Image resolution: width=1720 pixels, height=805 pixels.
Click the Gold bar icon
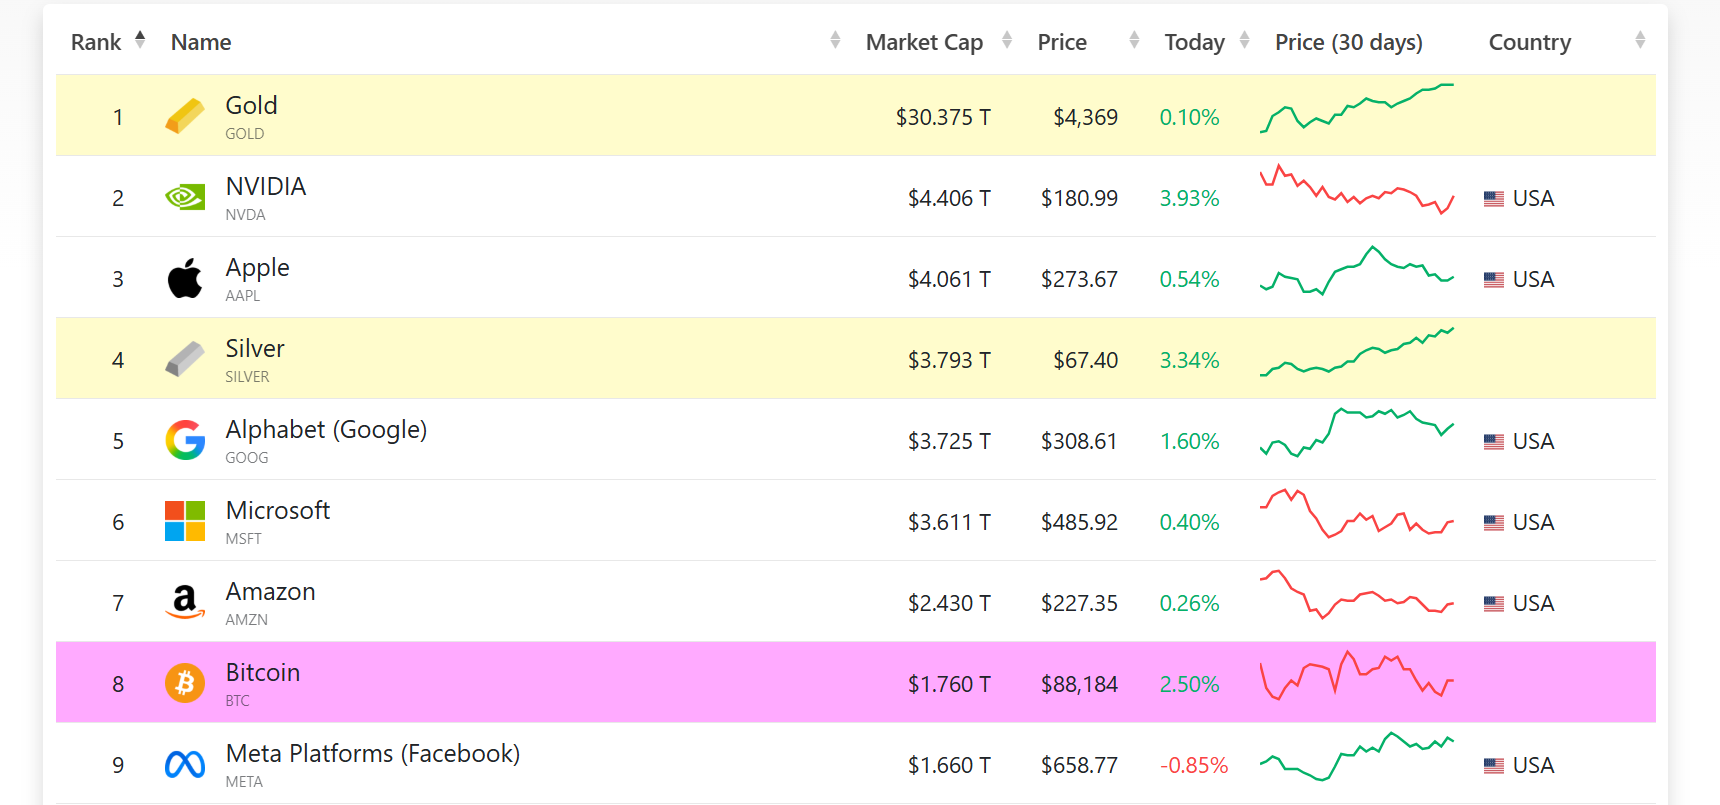pyautogui.click(x=185, y=116)
